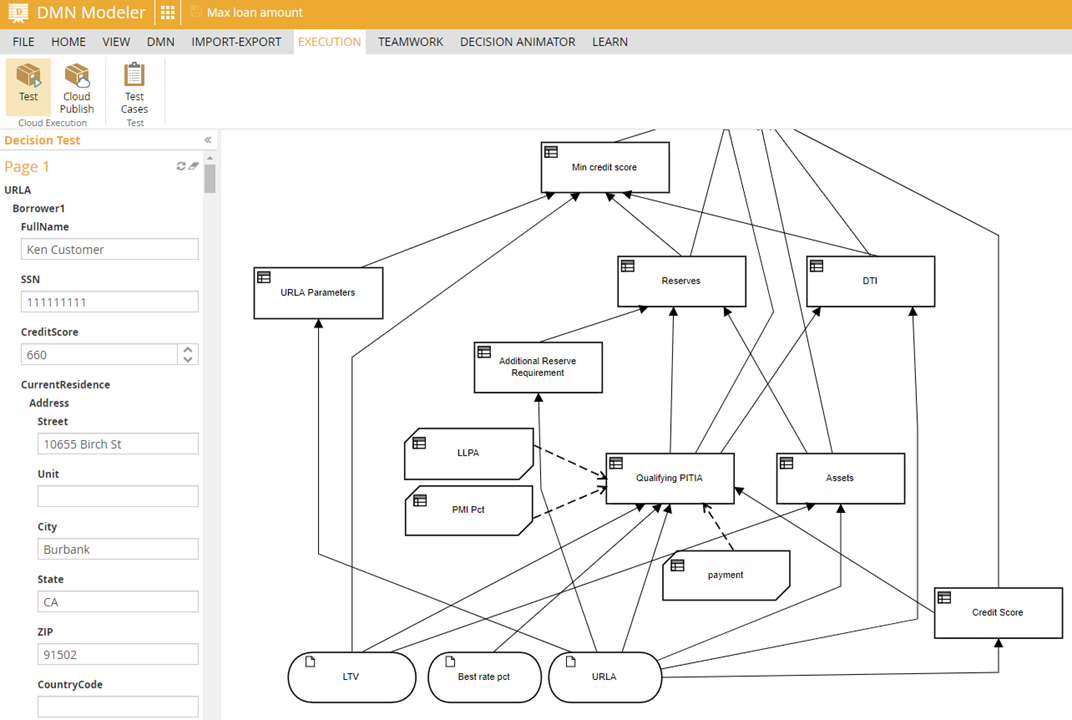
Task: Open the app launcher grid icon
Action: click(167, 13)
